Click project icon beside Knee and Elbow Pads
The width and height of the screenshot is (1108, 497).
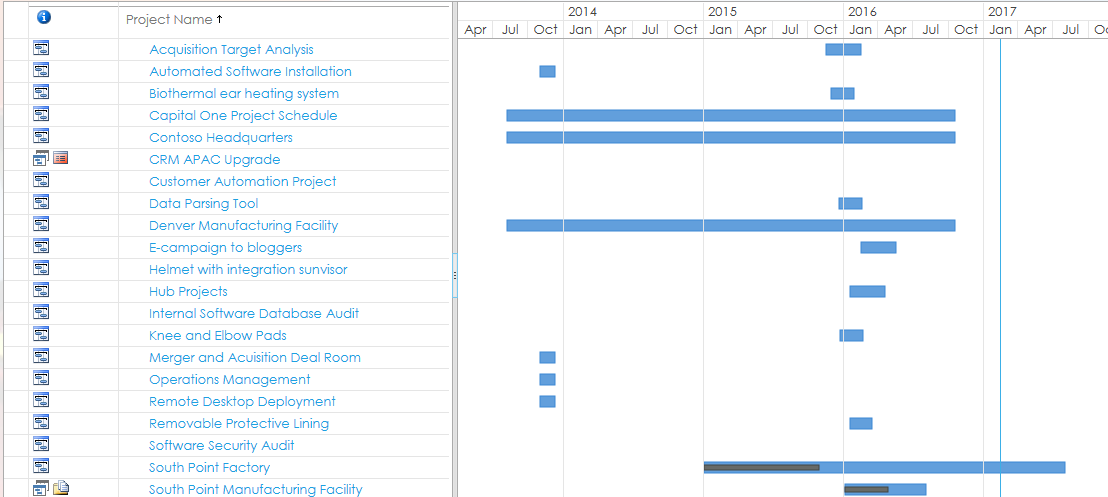tap(42, 335)
